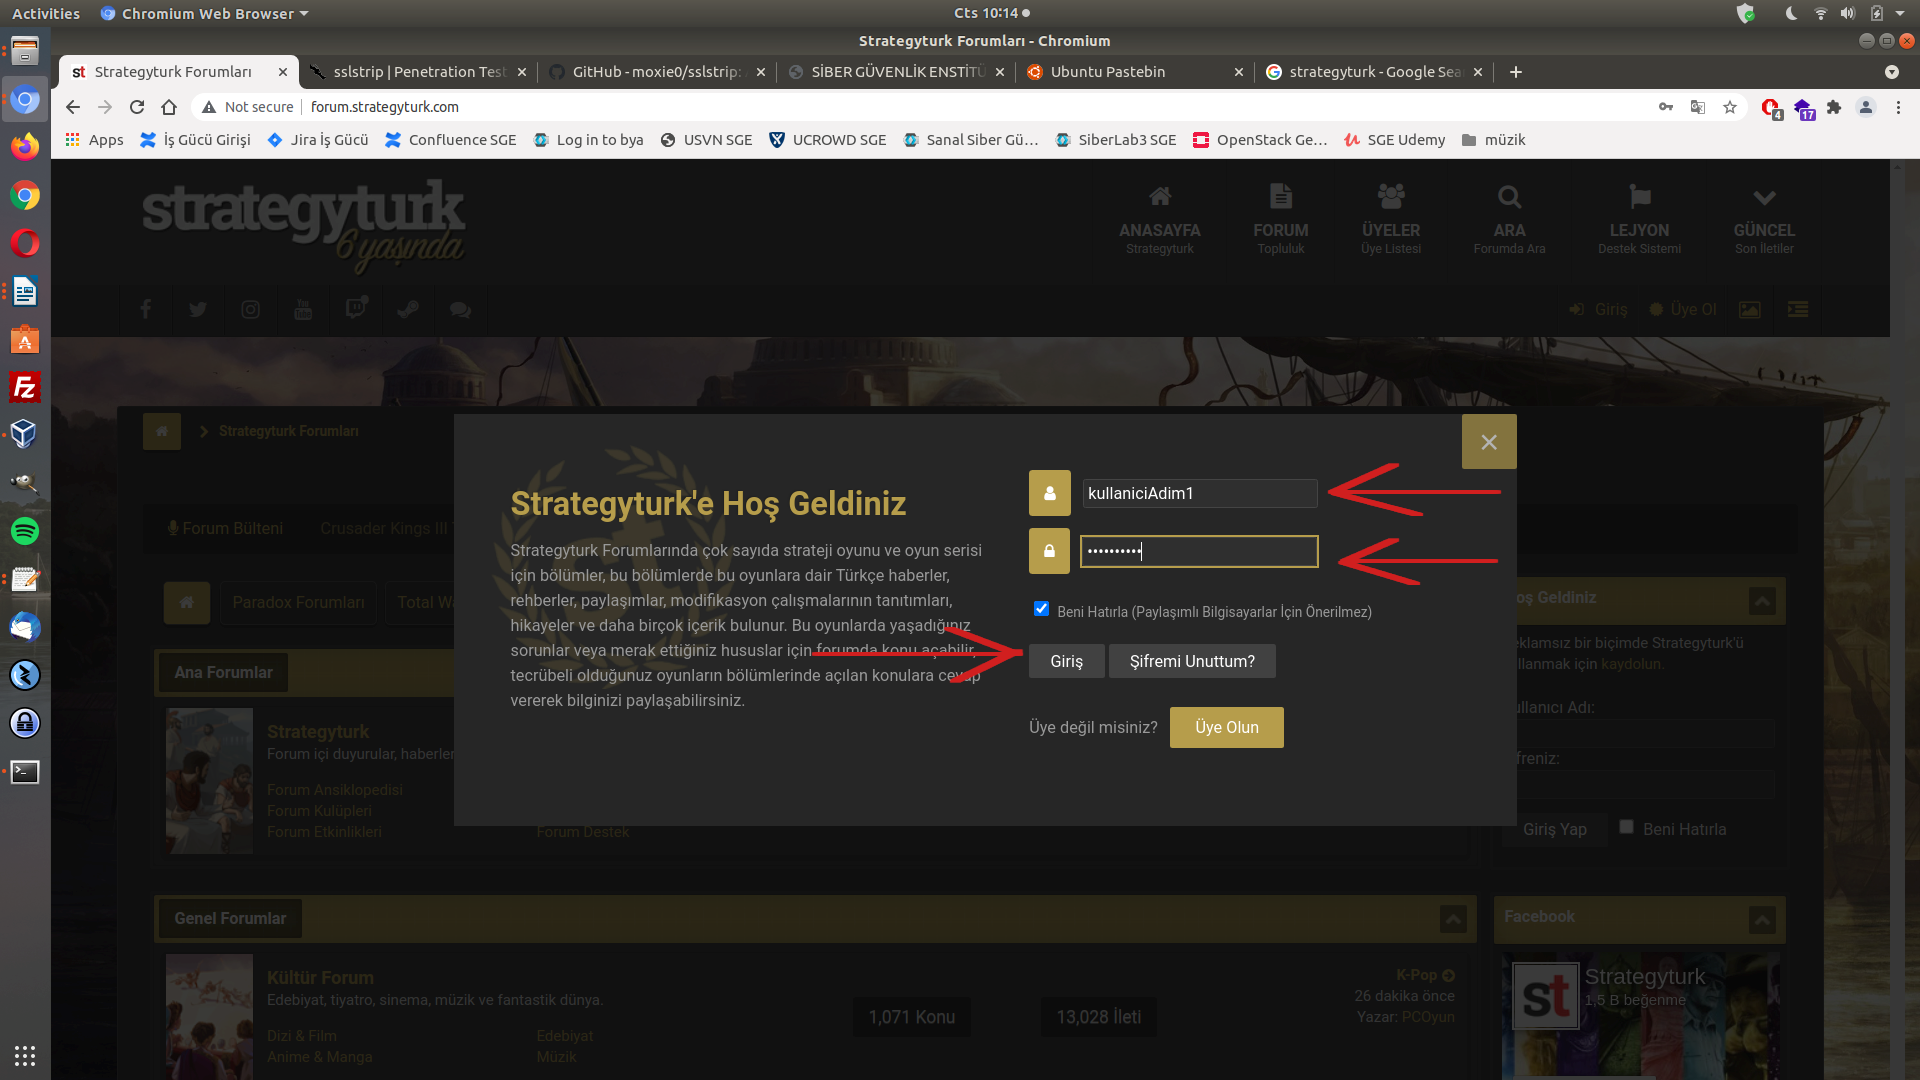Image resolution: width=1920 pixels, height=1080 pixels.
Task: Click the username field containing kullaniciAdim1
Action: tap(1199, 493)
